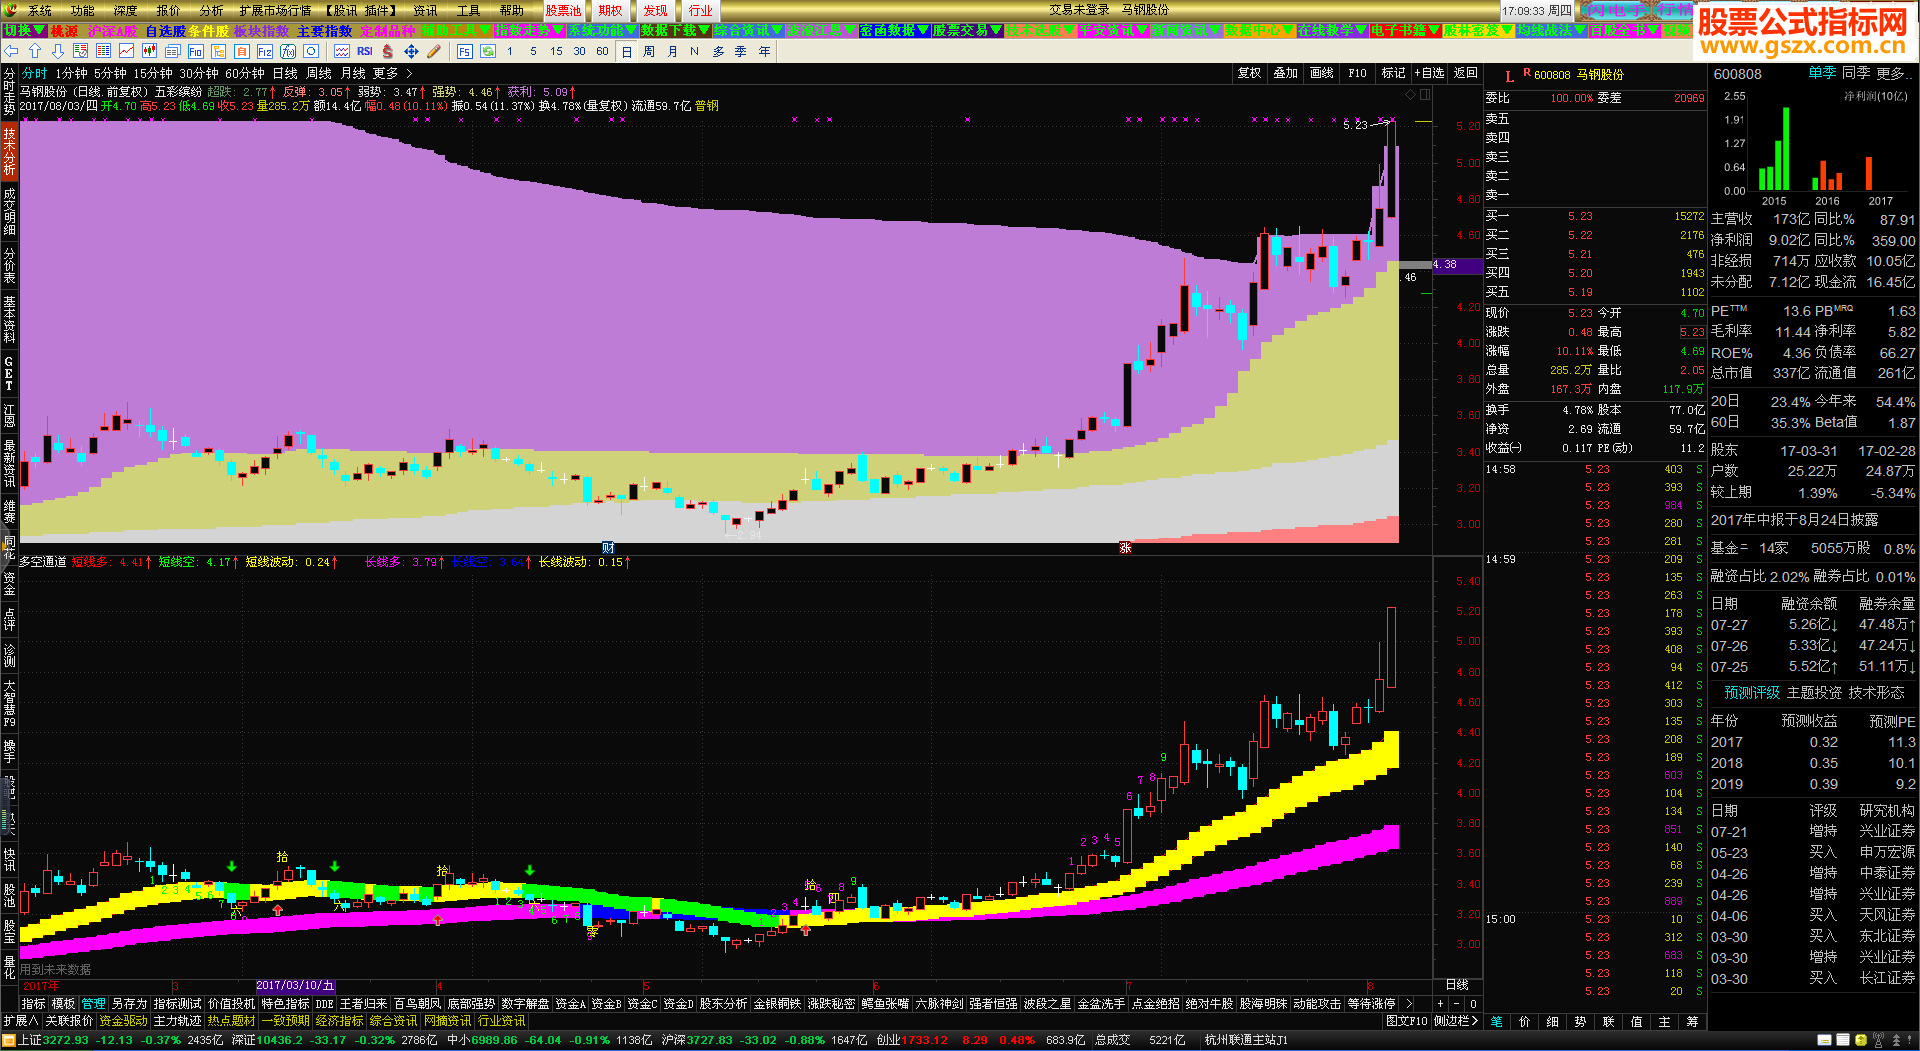Open the 电子书籍 dropdown menu

point(1405,31)
